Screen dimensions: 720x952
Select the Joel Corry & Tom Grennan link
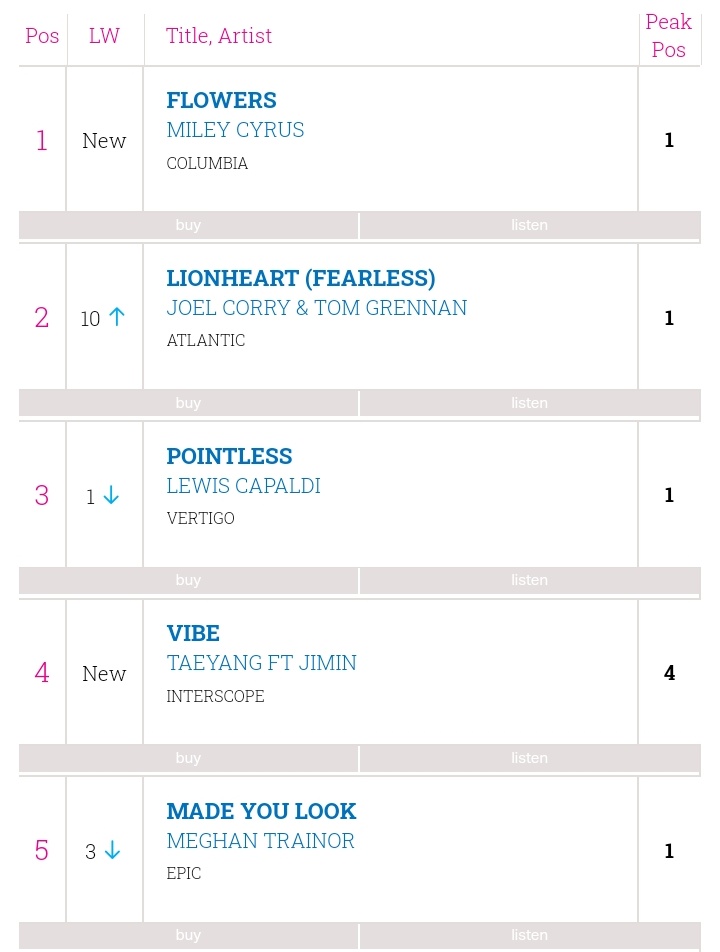(317, 308)
